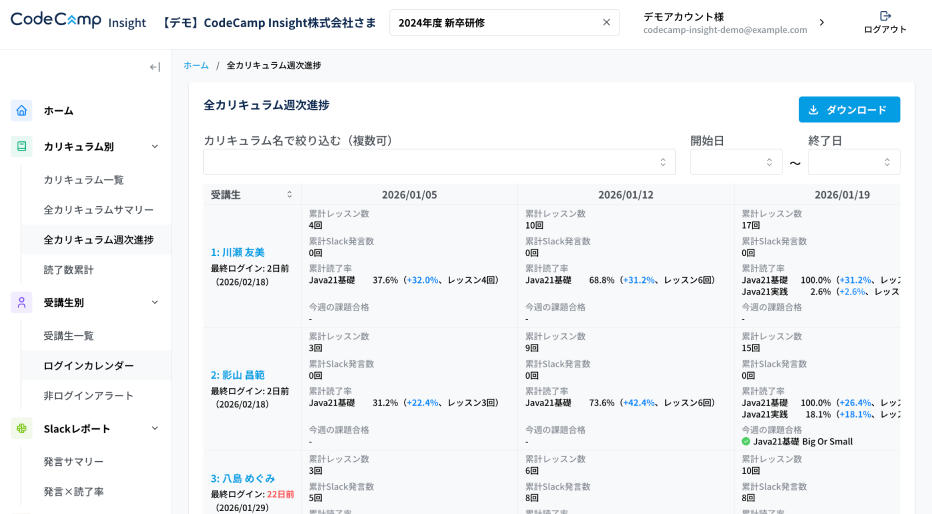Collapse the Slackレポート section chevron
932x514 pixels.
click(x=155, y=428)
